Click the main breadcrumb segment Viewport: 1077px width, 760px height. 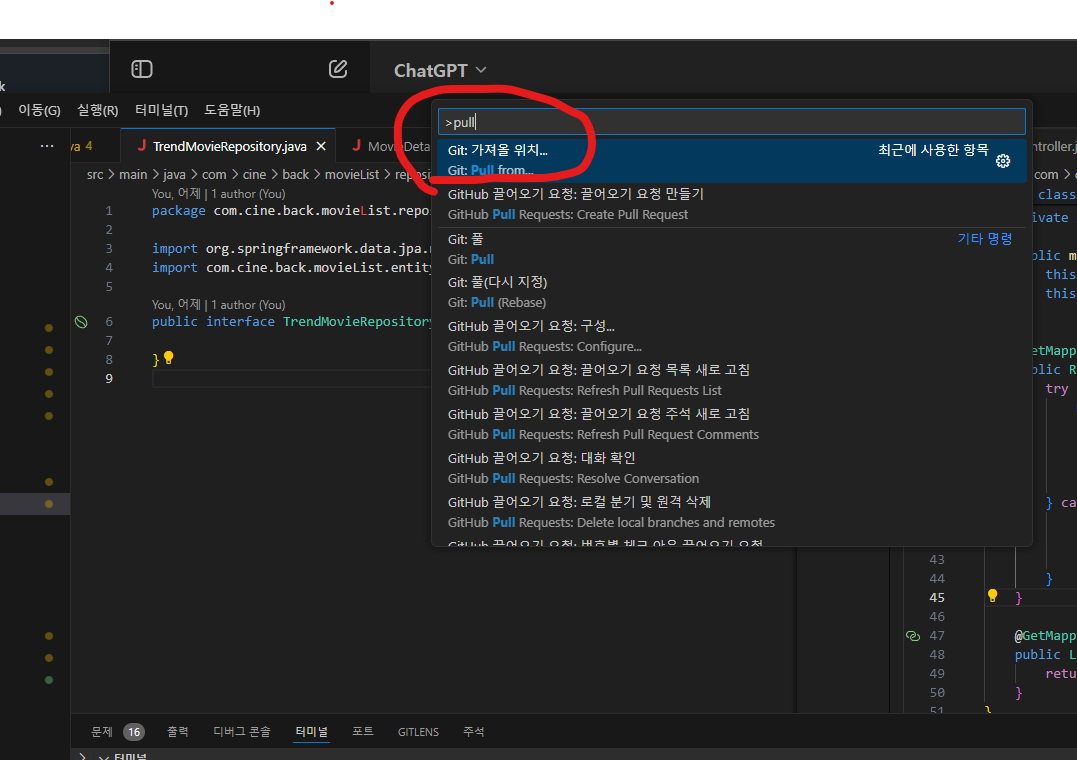[133, 175]
